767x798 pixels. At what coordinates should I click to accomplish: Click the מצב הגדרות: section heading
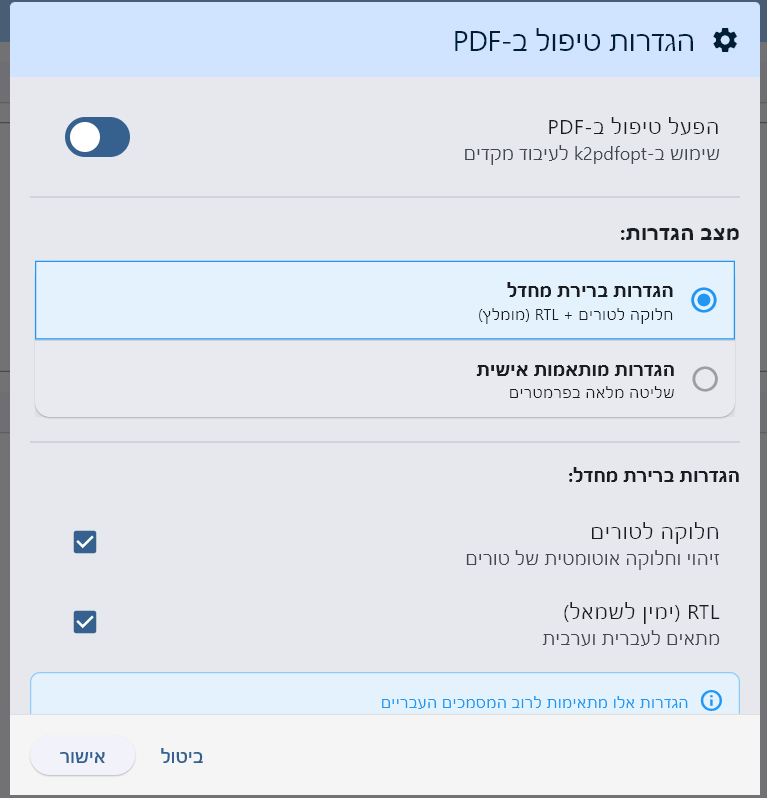pos(679,233)
